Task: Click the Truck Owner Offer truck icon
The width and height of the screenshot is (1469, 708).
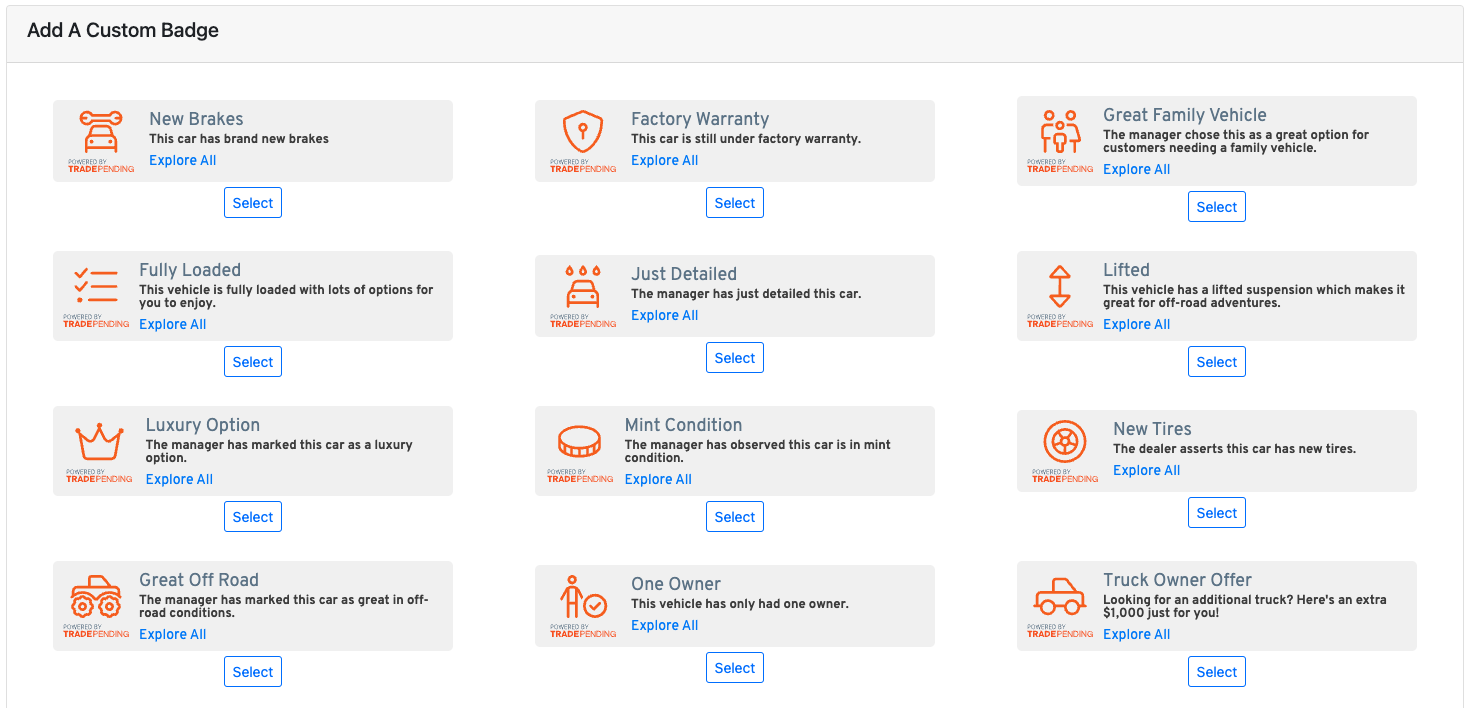Action: click(1058, 597)
